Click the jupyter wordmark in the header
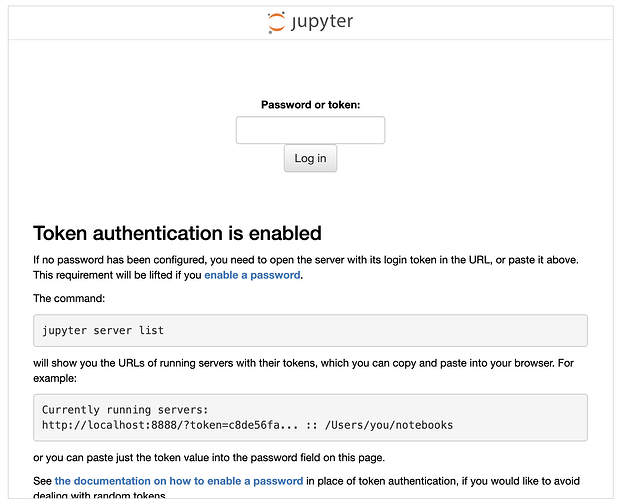The image size is (617, 499). point(322,22)
